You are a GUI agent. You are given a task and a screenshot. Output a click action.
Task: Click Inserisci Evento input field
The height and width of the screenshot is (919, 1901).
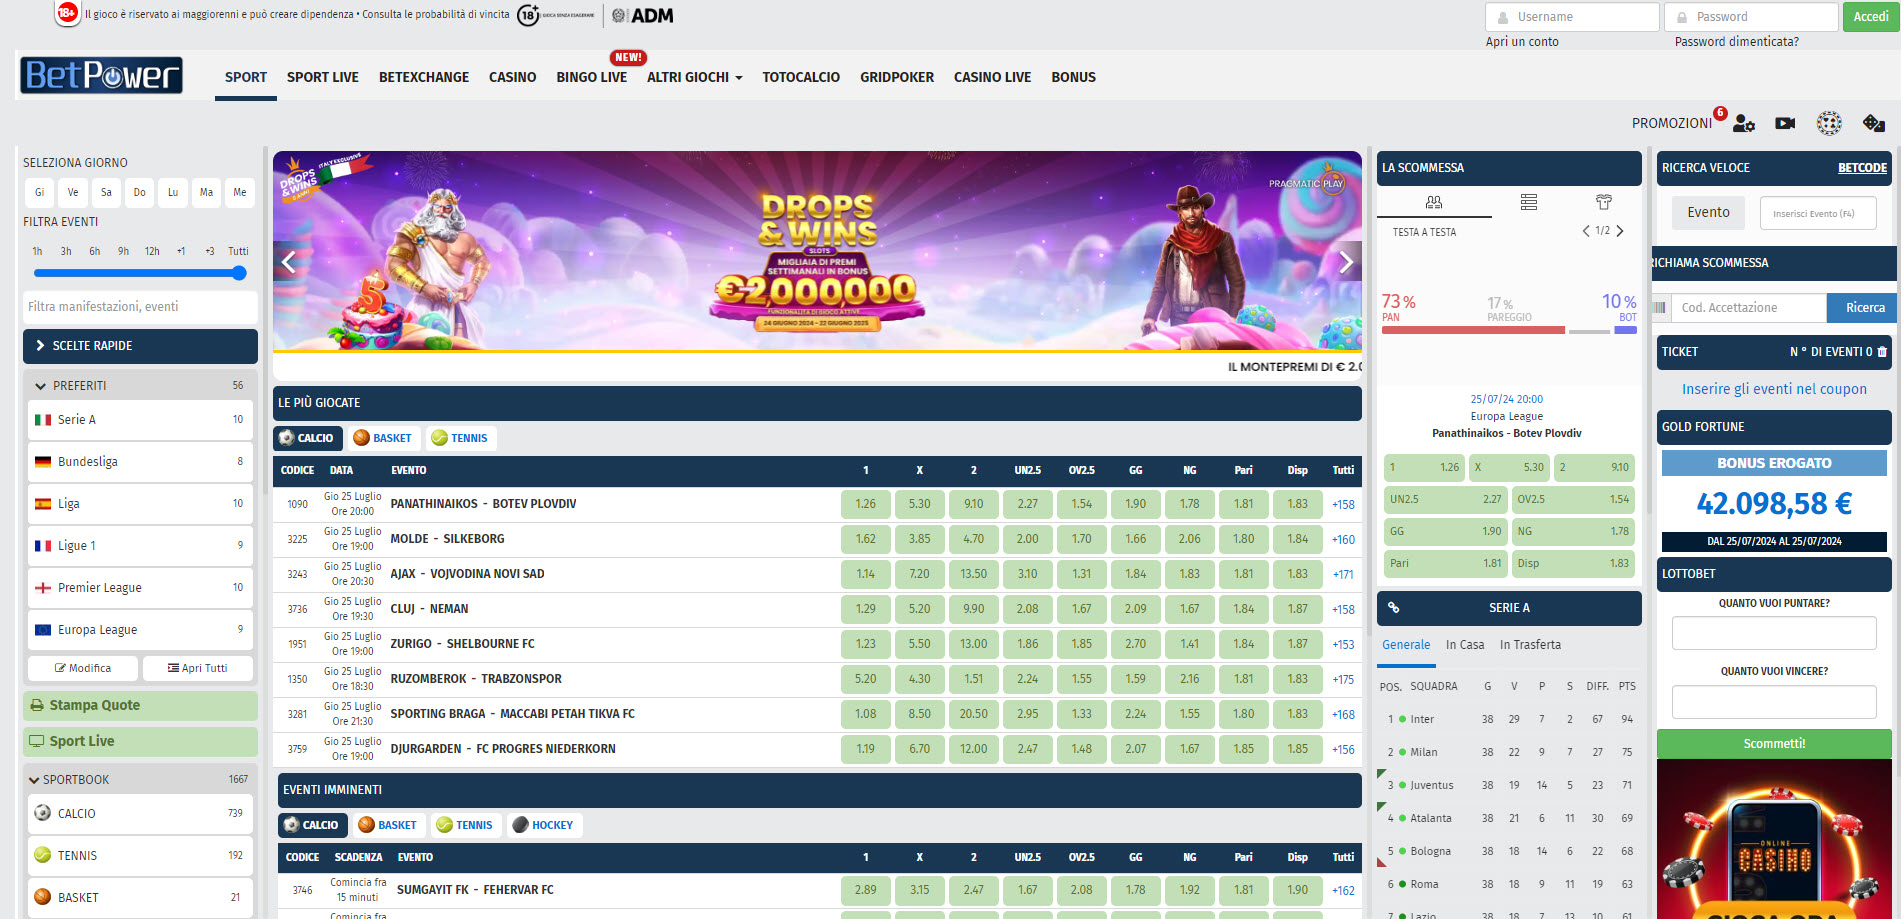1818,213
